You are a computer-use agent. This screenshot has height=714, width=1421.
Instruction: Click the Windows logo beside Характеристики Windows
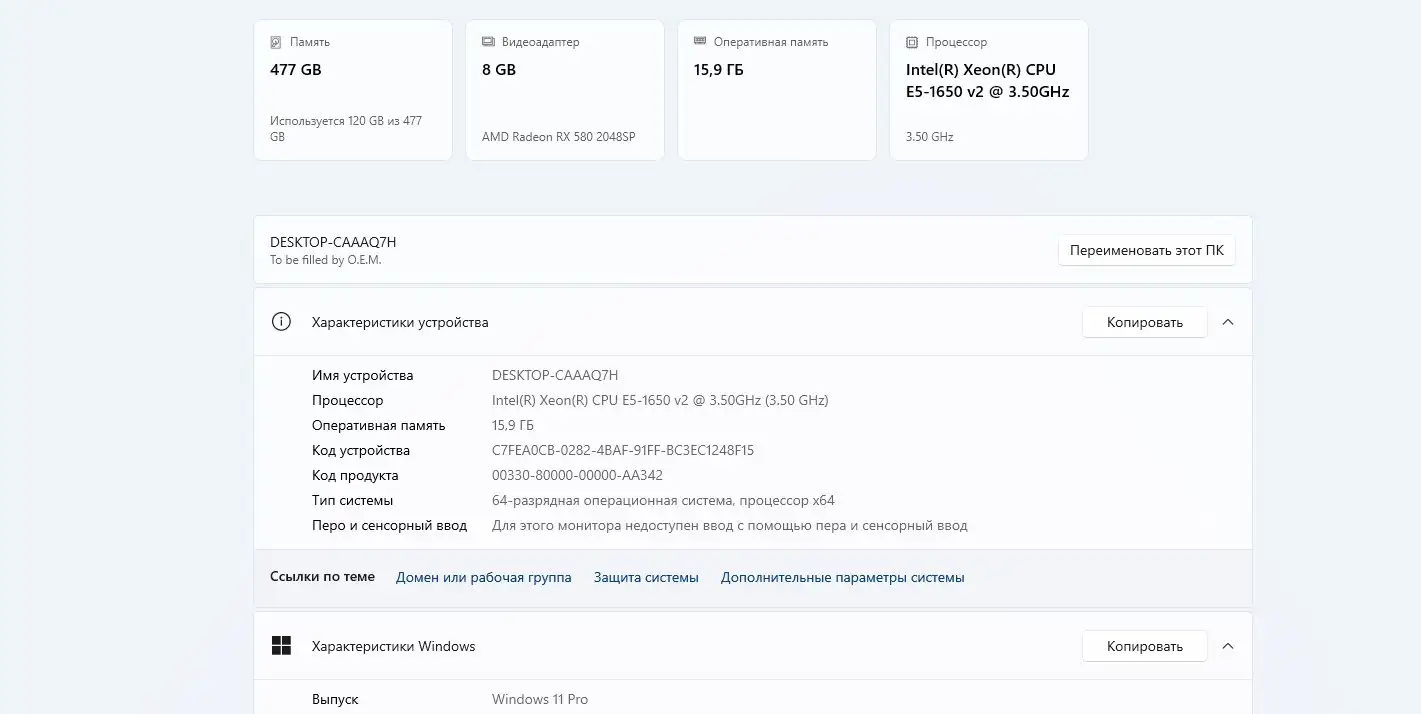pyautogui.click(x=281, y=646)
